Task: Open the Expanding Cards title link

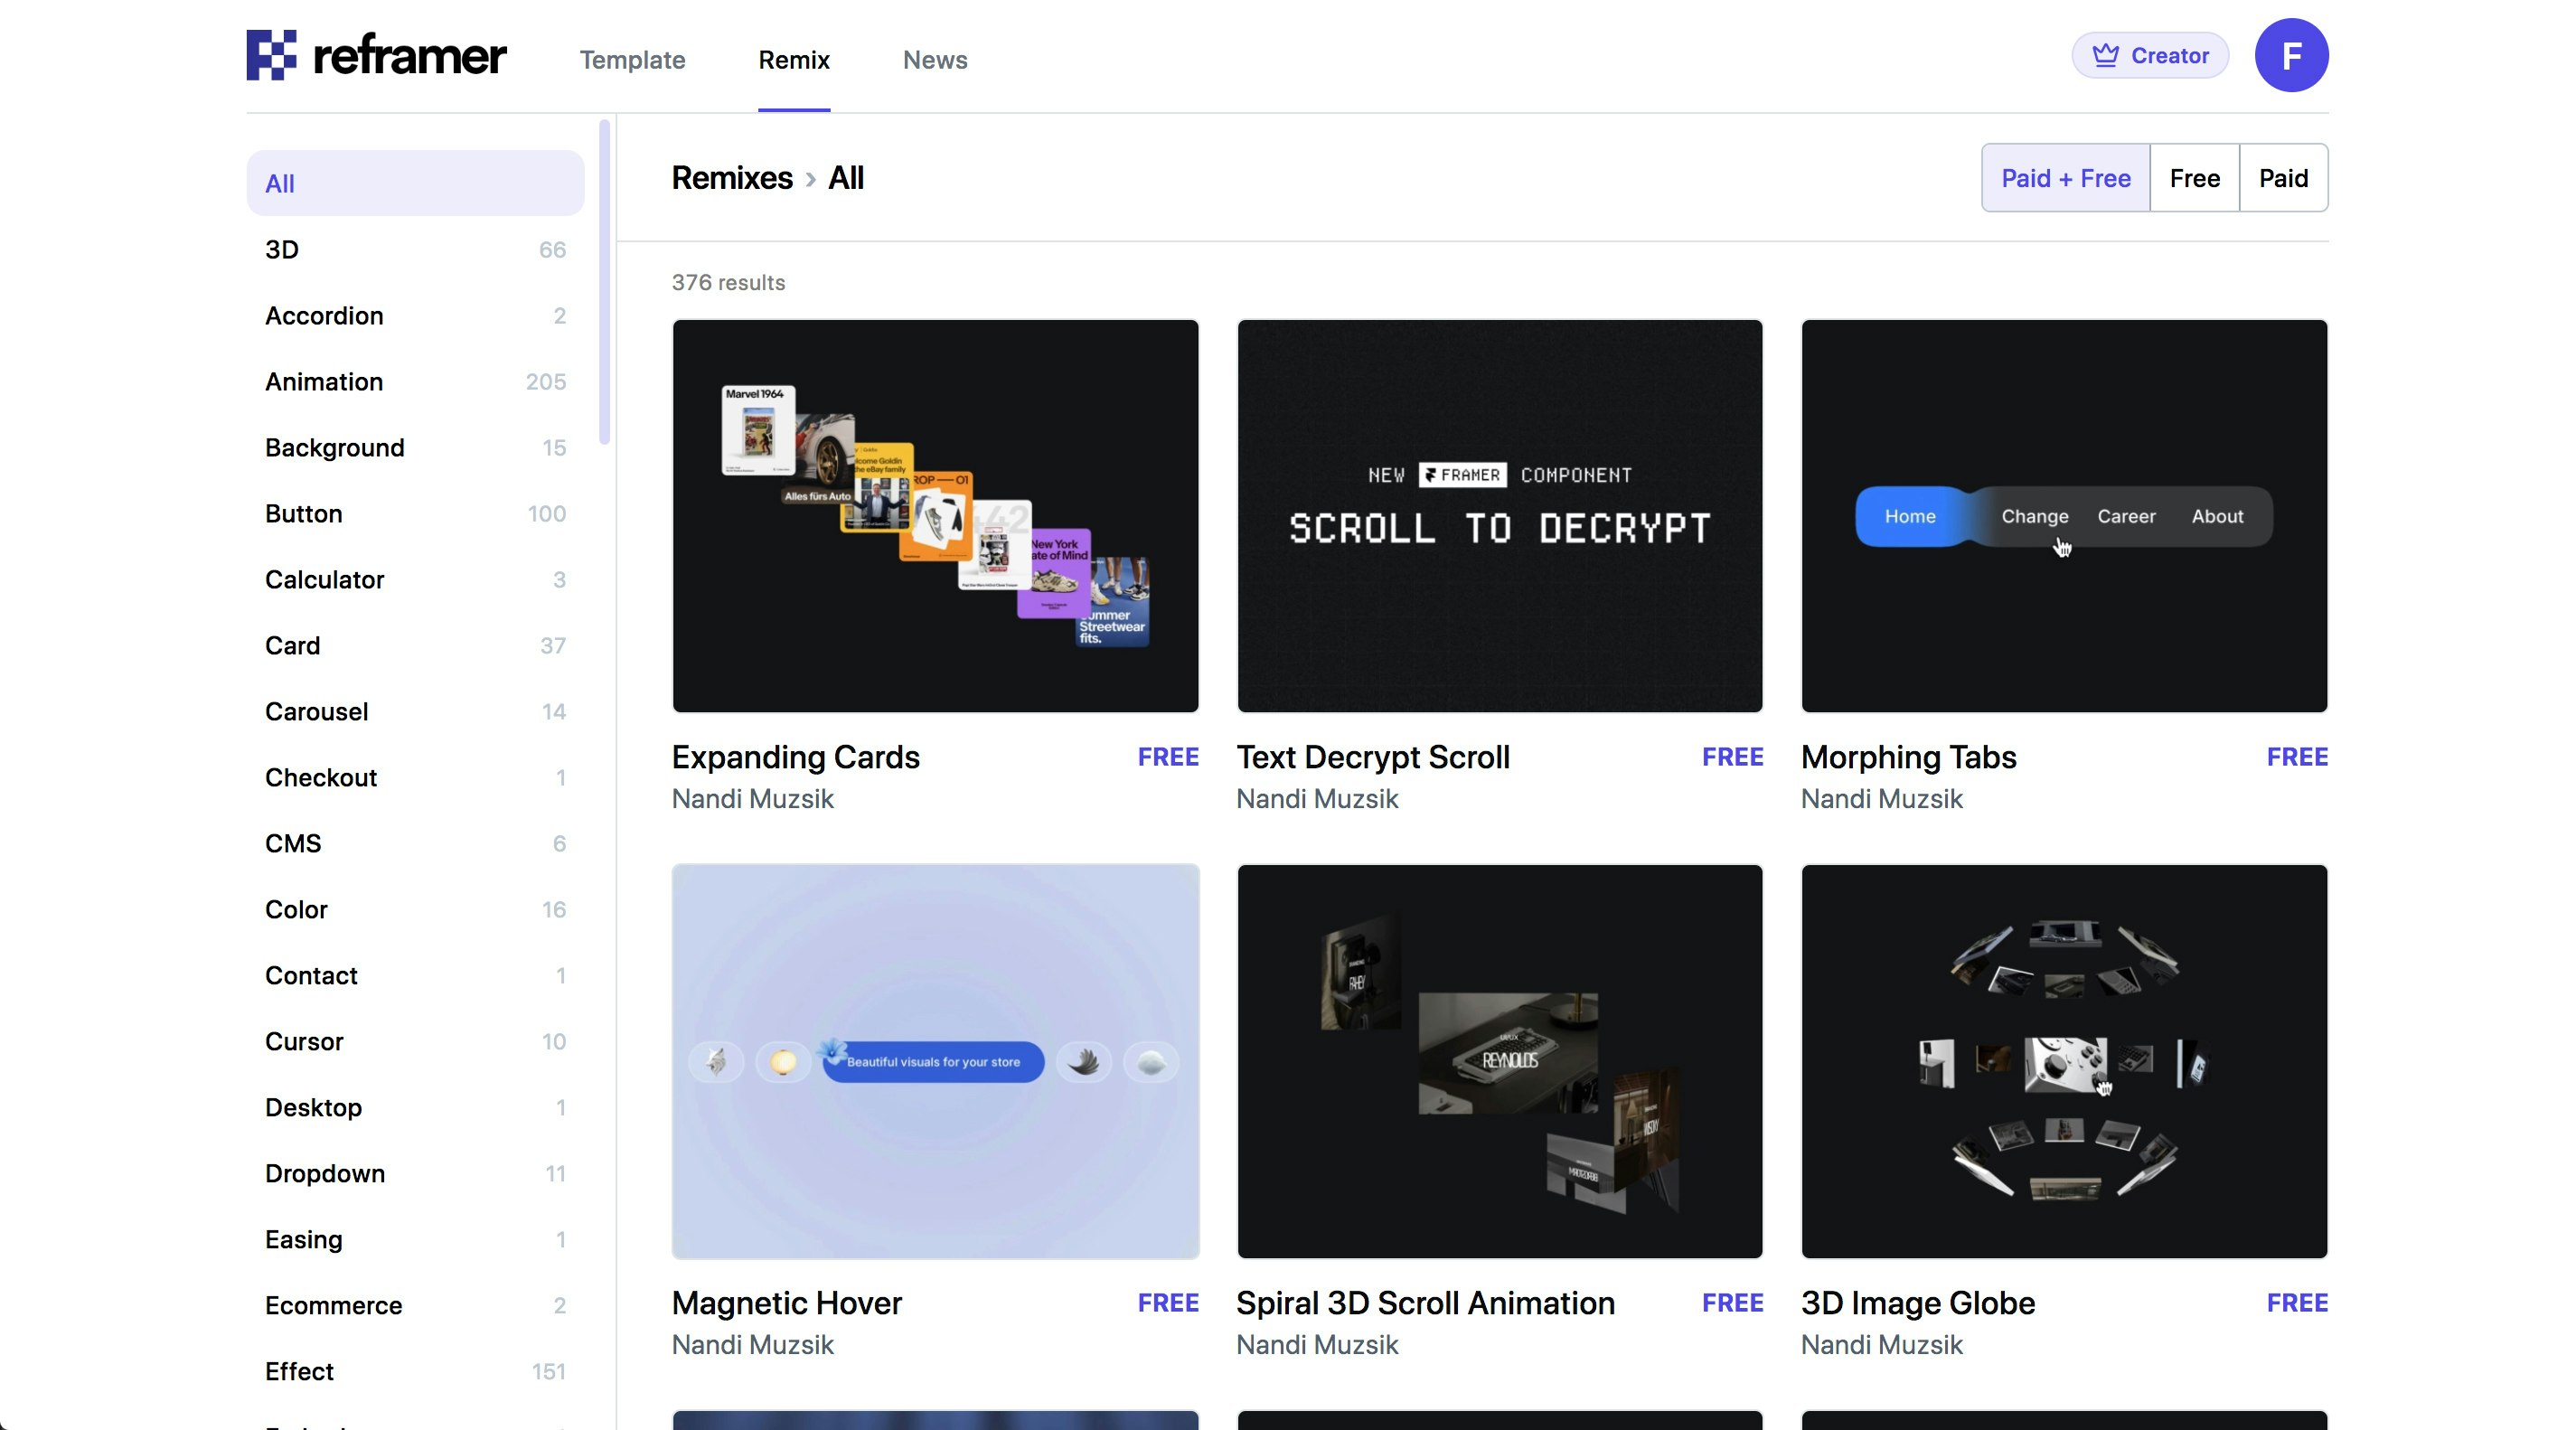Action: [x=795, y=757]
